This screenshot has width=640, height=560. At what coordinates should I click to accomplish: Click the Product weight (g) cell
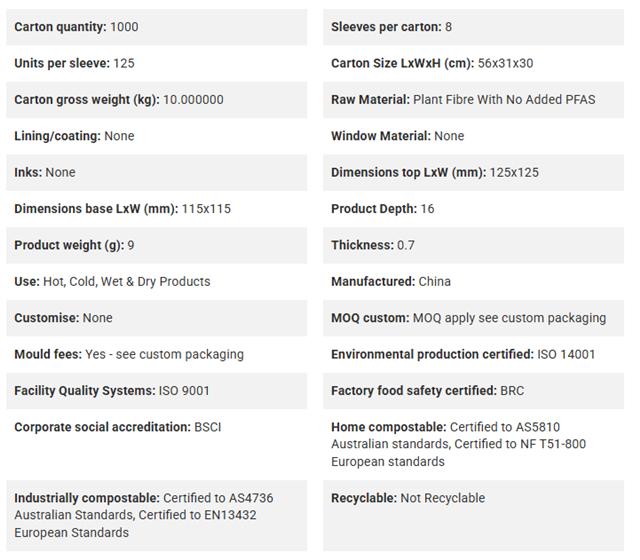click(x=157, y=245)
